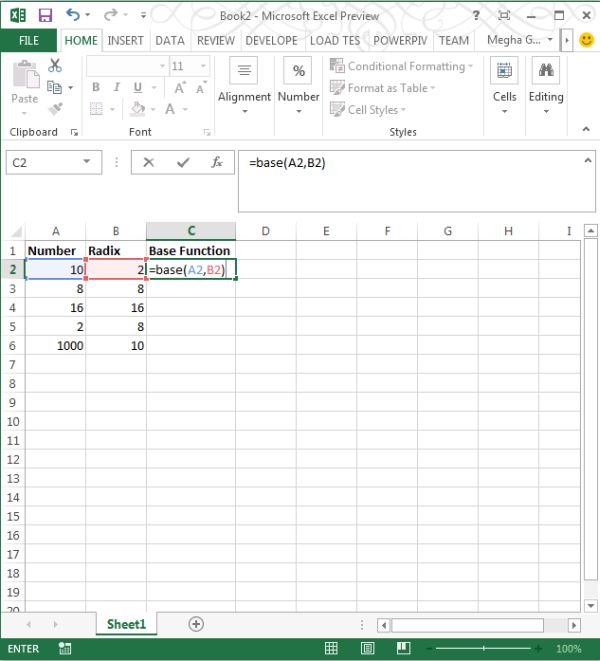Viewport: 600px width, 661px height.
Task: Switch to the REVIEW tab
Action: [x=216, y=40]
